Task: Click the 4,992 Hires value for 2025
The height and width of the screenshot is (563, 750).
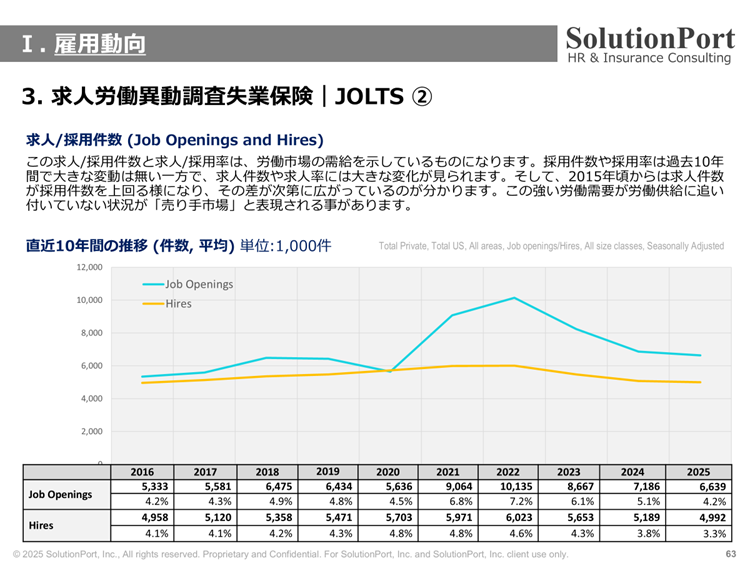Action: click(x=699, y=517)
